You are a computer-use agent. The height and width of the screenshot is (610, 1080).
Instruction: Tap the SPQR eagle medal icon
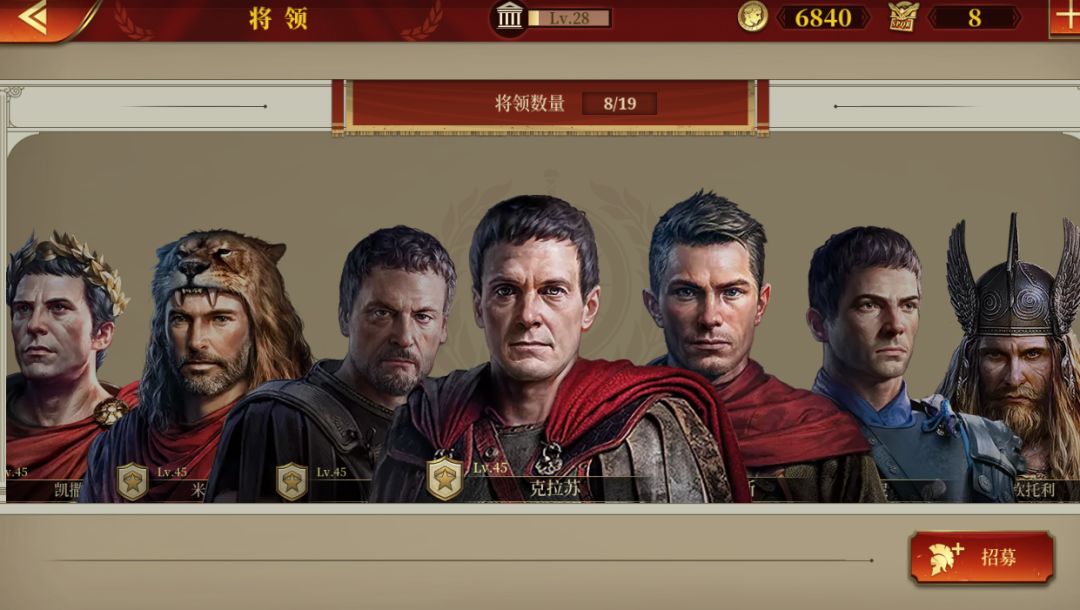click(x=903, y=17)
